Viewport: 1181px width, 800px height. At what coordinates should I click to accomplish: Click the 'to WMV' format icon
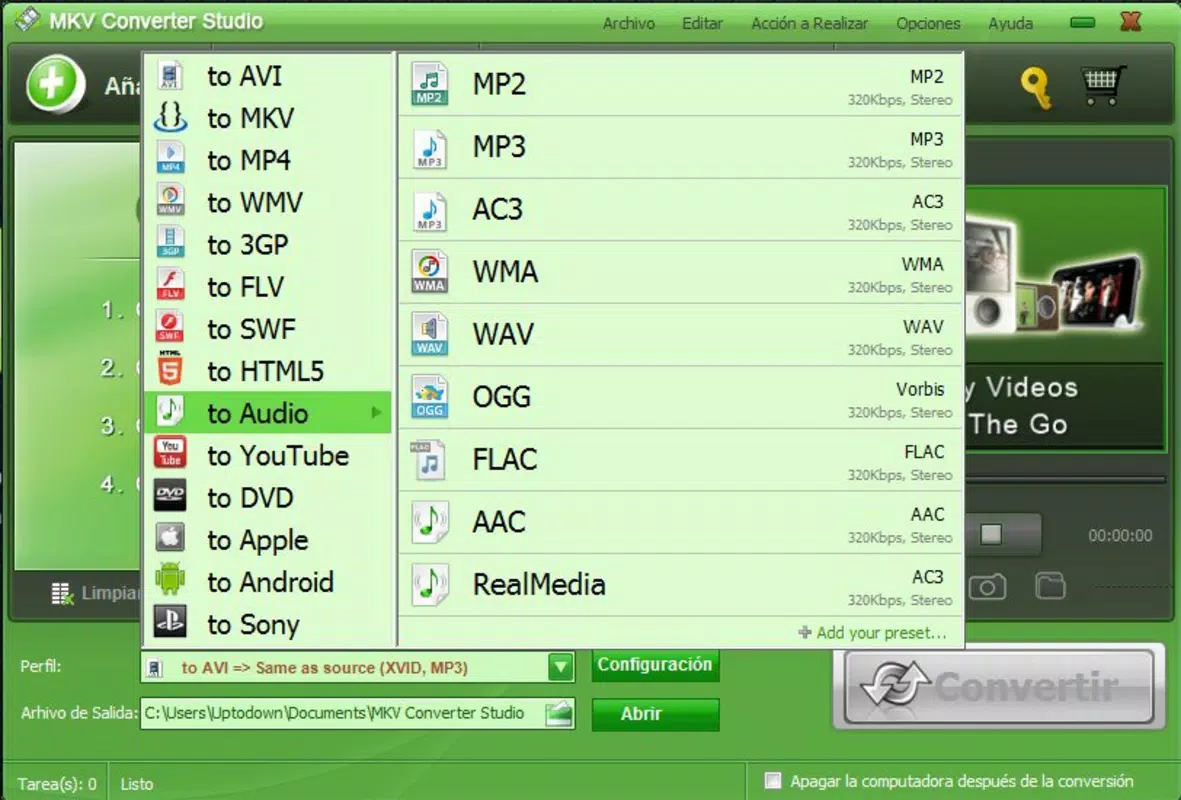(170, 202)
